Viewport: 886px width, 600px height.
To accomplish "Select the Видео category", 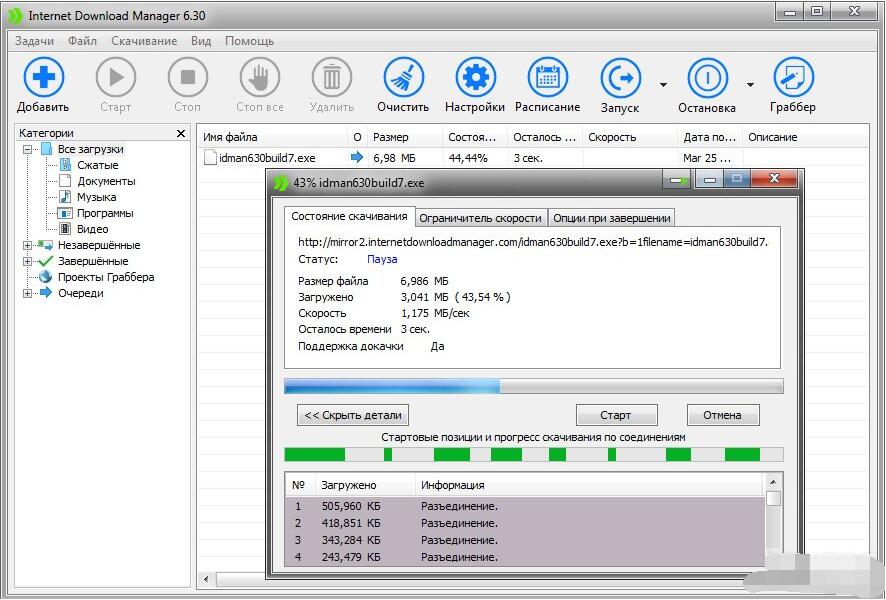I will 93,229.
